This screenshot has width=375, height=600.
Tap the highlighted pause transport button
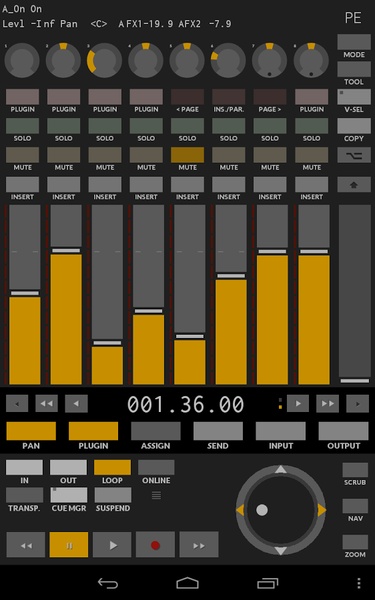pyautogui.click(x=69, y=544)
